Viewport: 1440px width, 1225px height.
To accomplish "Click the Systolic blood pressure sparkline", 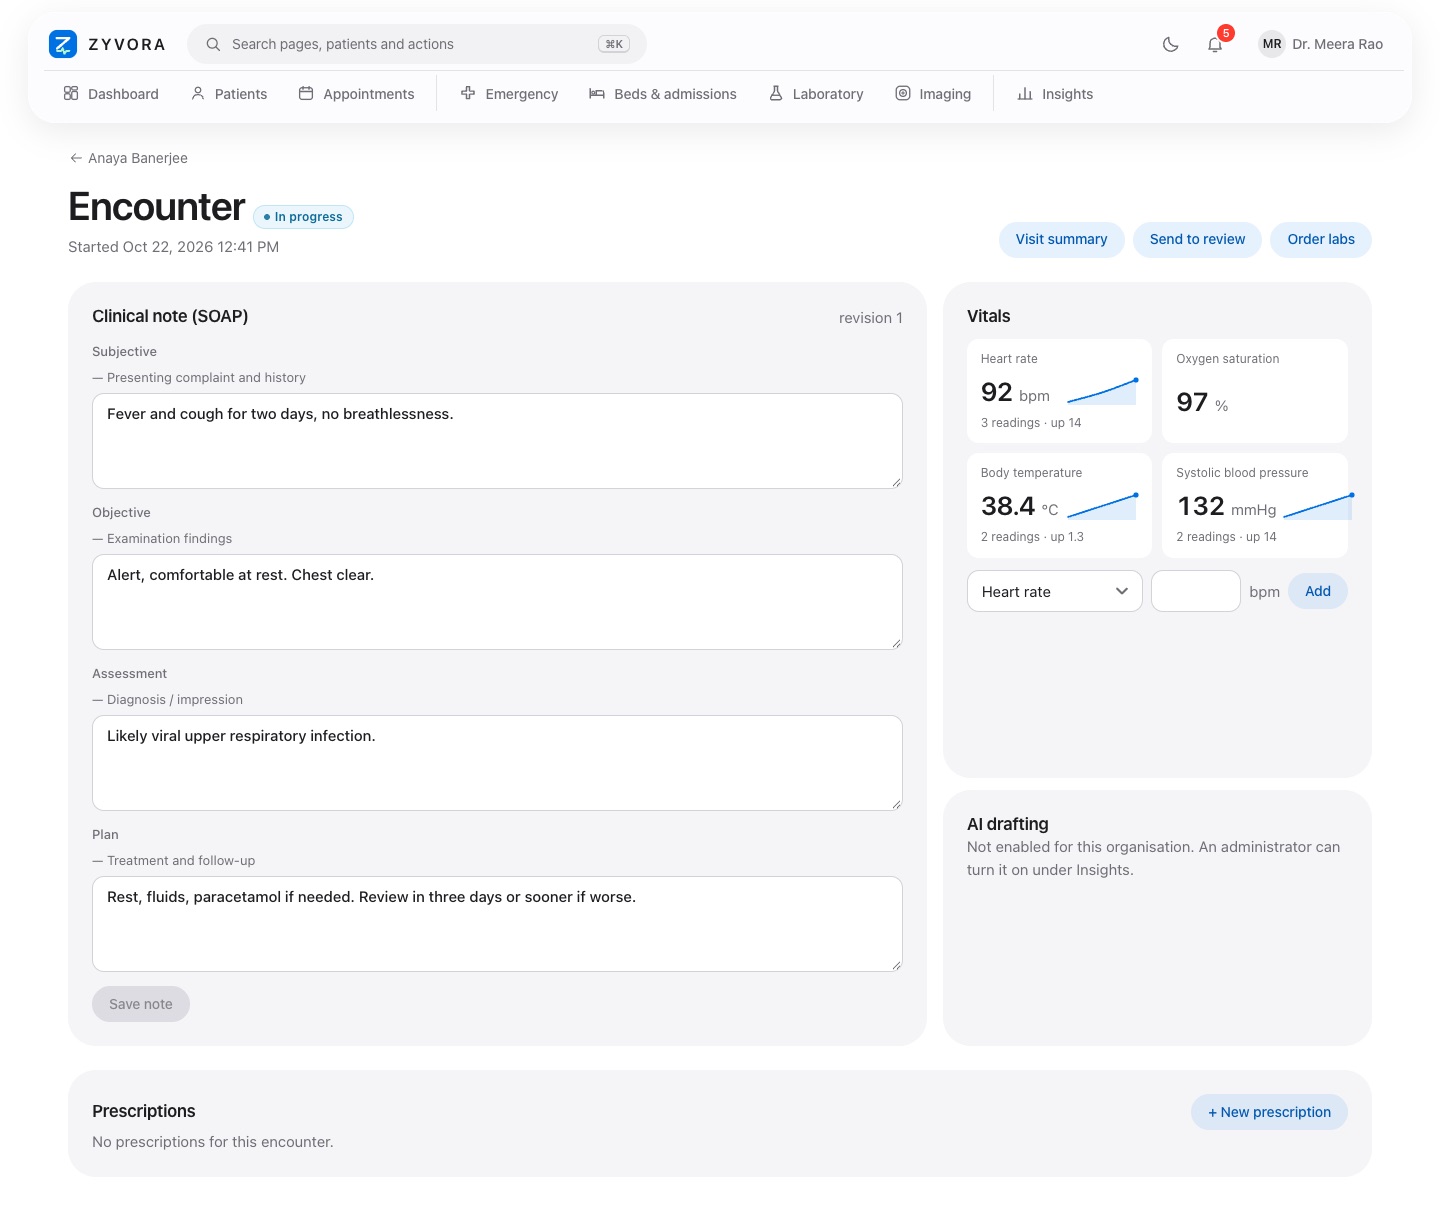I will (1318, 505).
